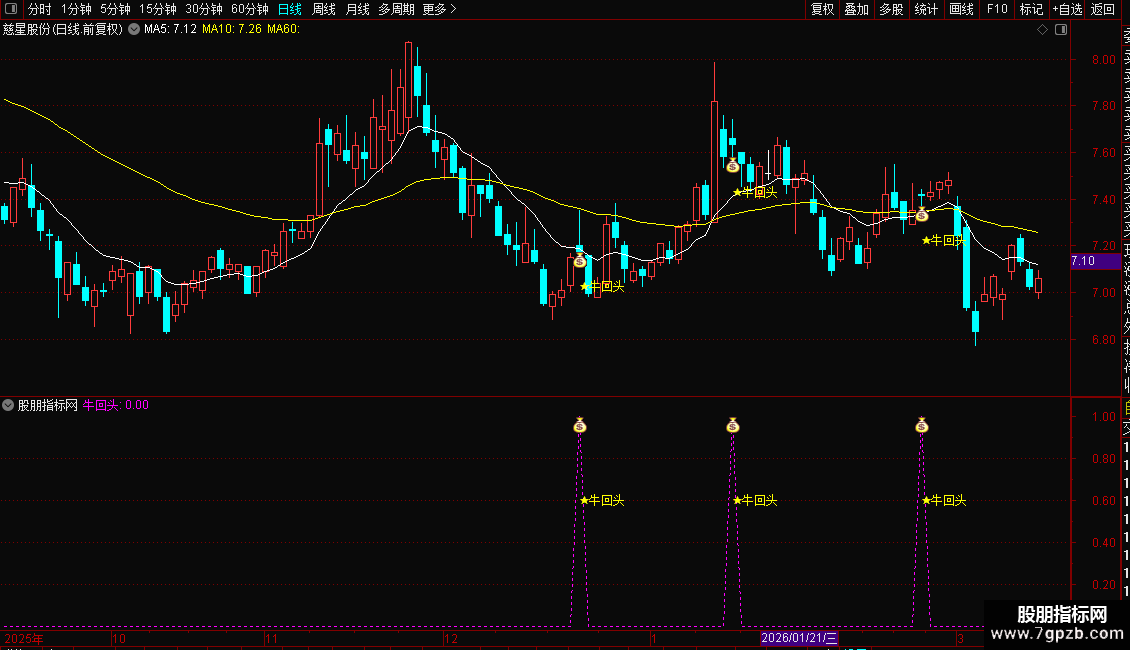Click the 1.00 sub-chart axis label
Viewport: 1130px width, 650px height.
[1103, 417]
